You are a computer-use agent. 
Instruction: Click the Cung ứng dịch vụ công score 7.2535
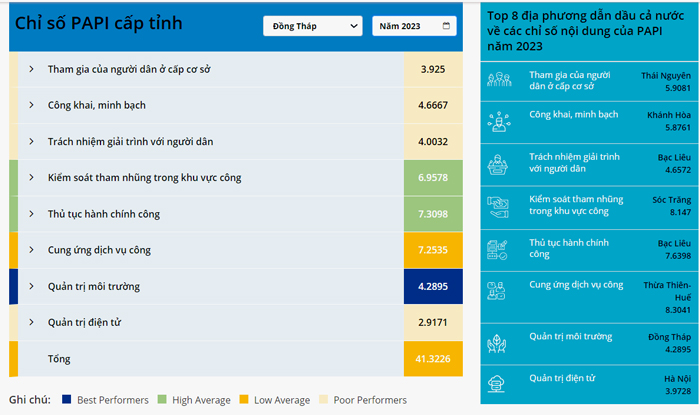pyautogui.click(x=433, y=250)
